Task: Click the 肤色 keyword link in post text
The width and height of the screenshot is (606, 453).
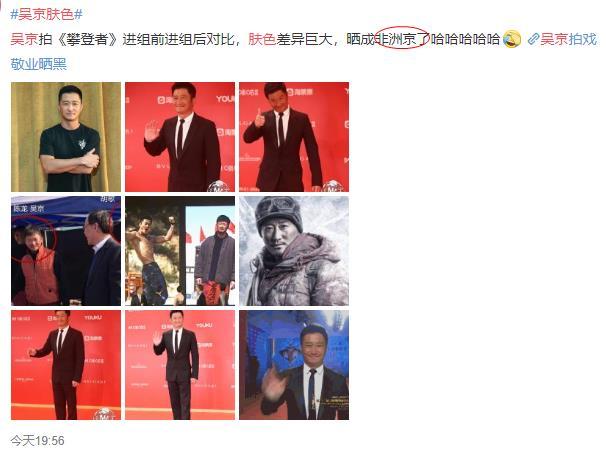Action: point(262,39)
